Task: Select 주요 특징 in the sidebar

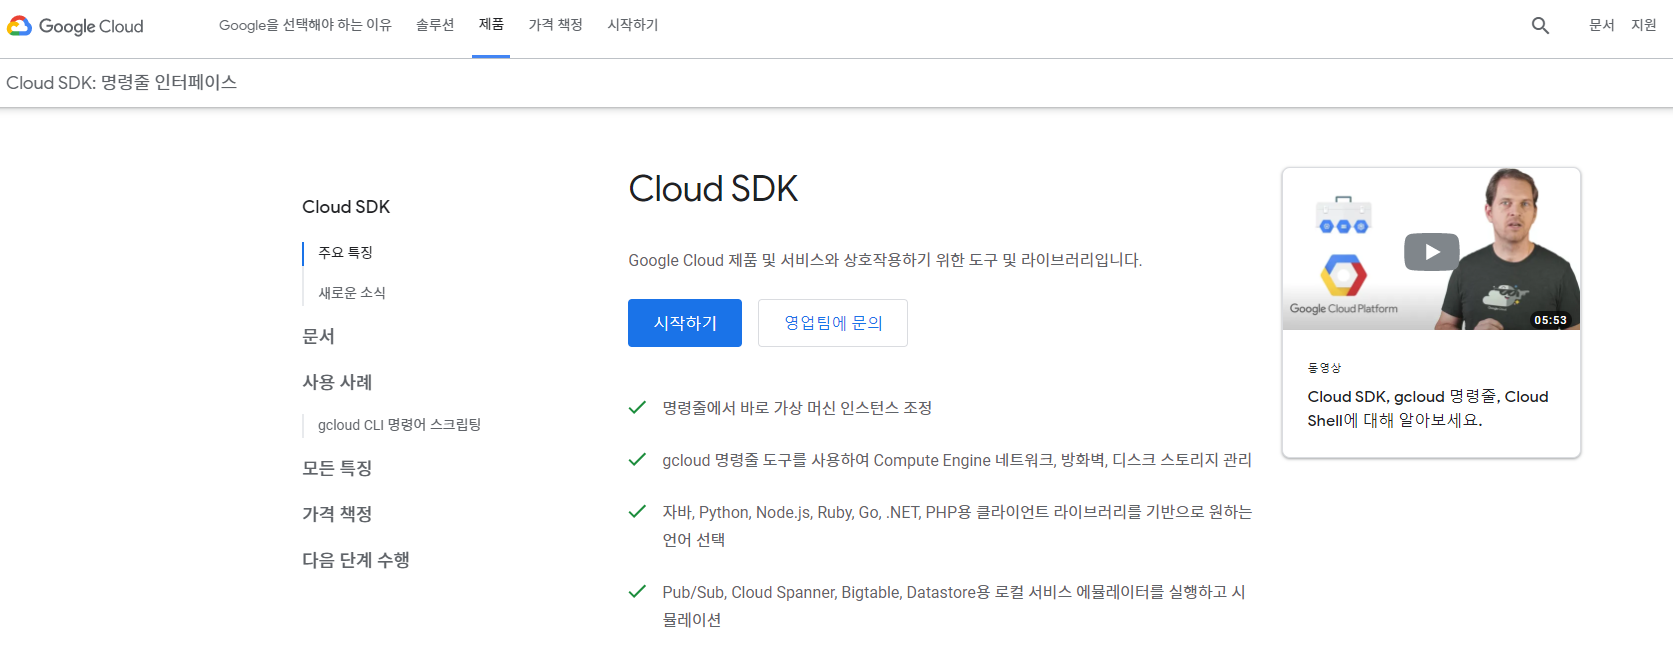Action: pos(345,253)
